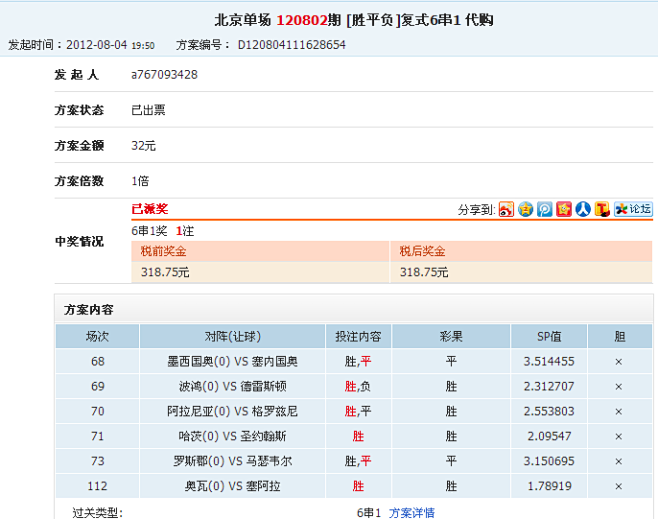Click the SP值 table header
Viewport: 658px width, 519px height.
click(549, 336)
